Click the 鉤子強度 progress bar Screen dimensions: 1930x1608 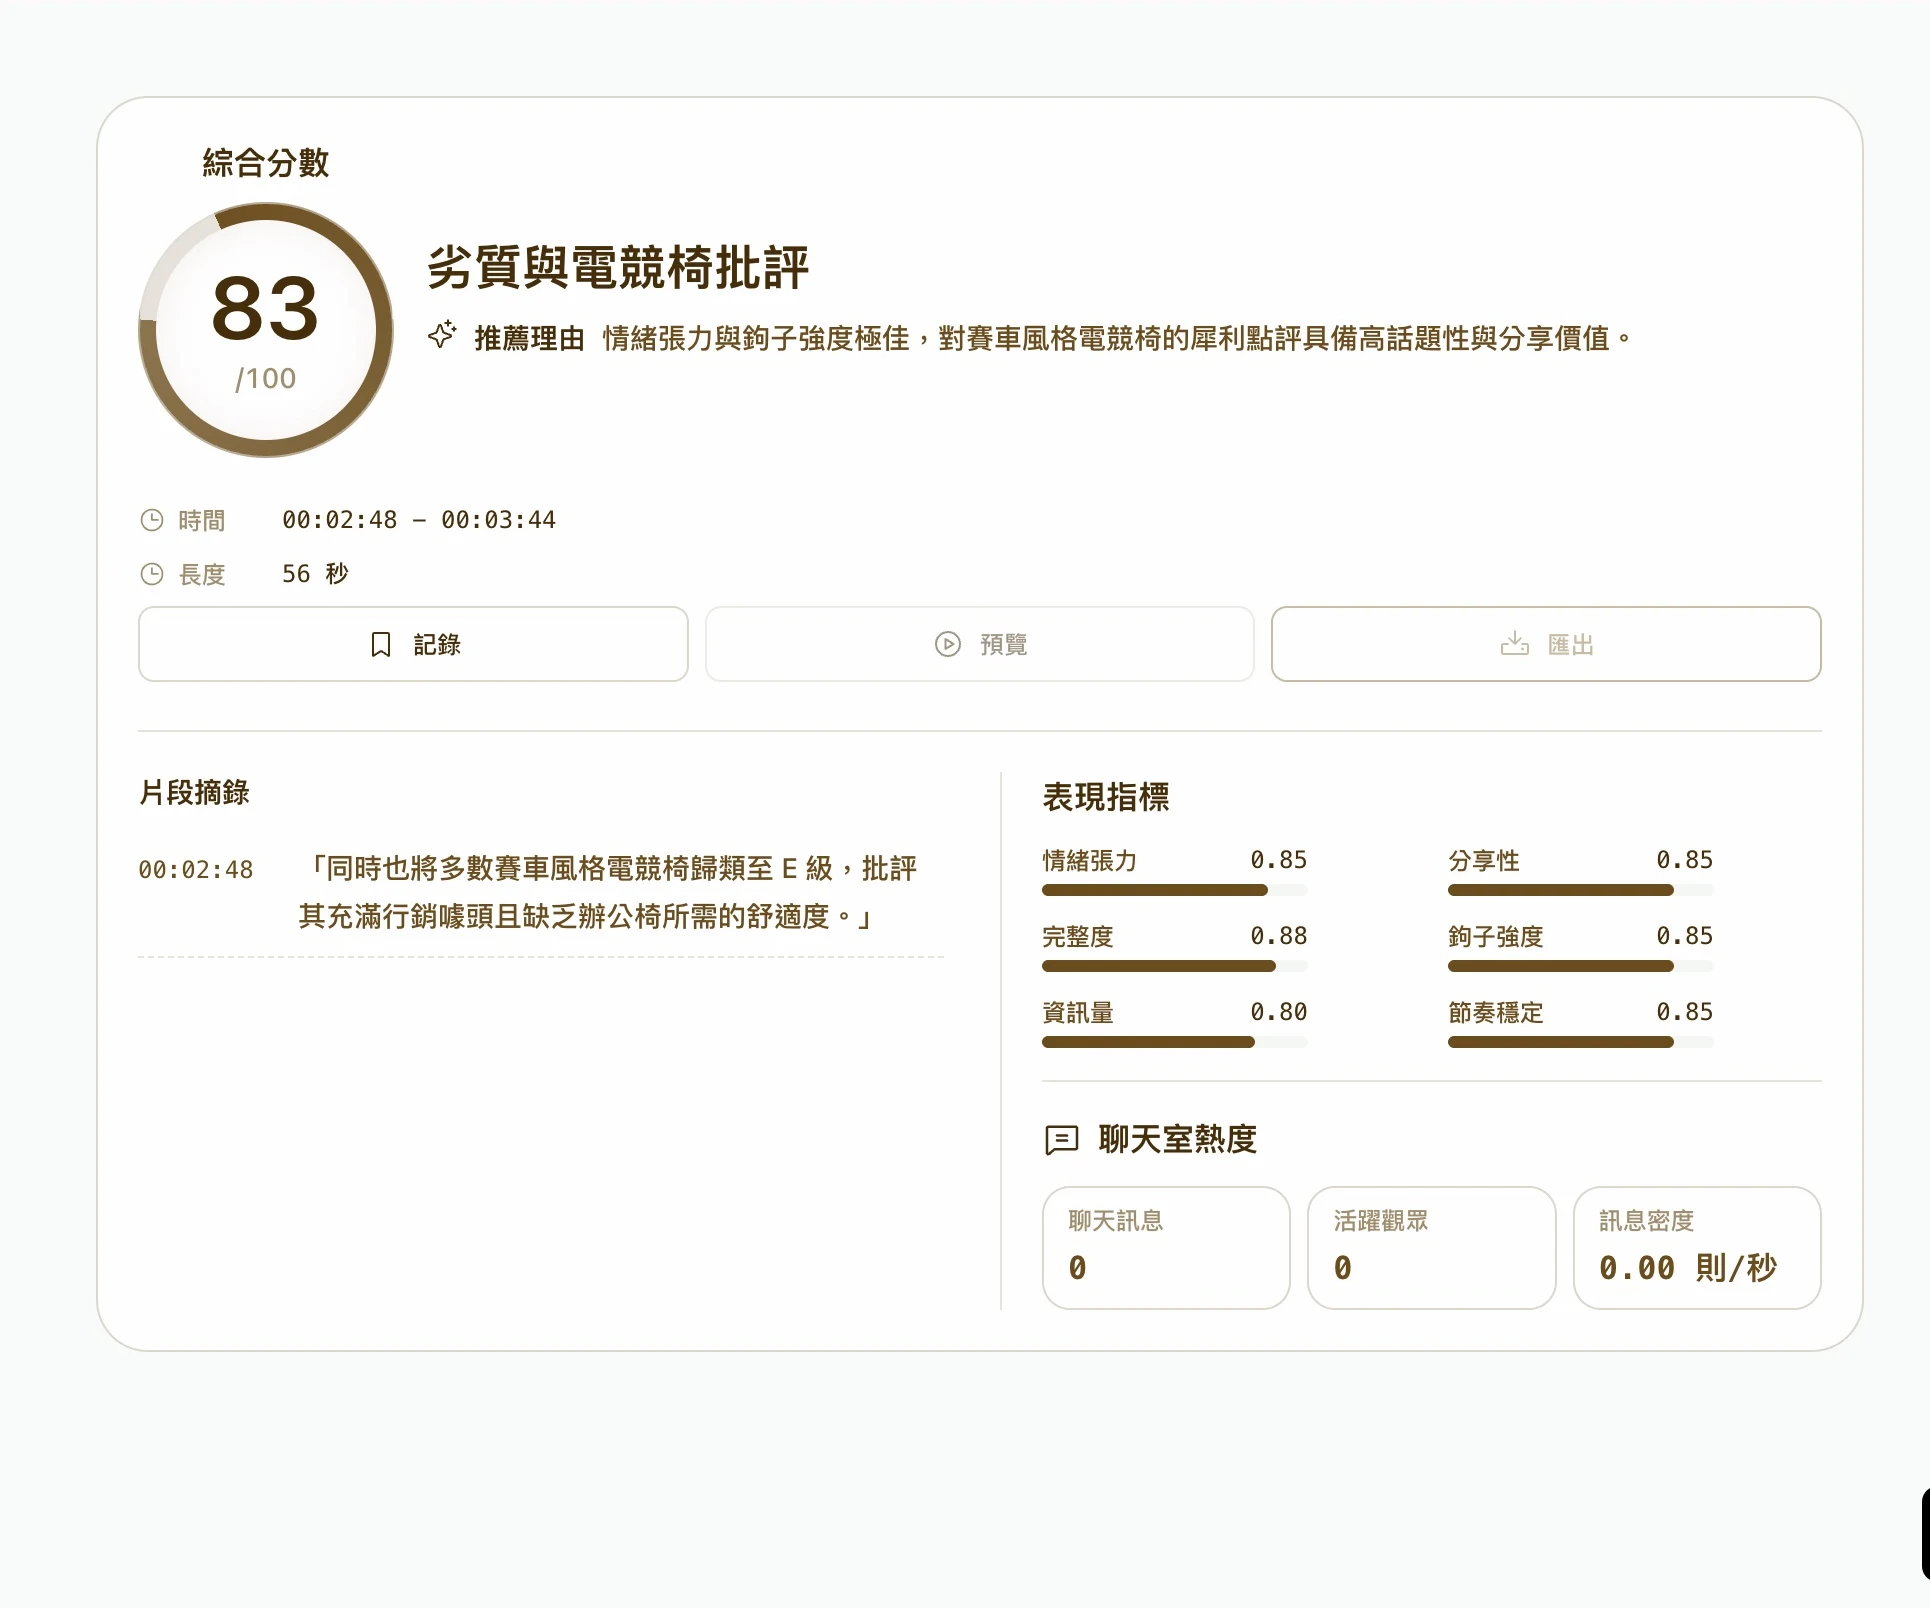1580,966
